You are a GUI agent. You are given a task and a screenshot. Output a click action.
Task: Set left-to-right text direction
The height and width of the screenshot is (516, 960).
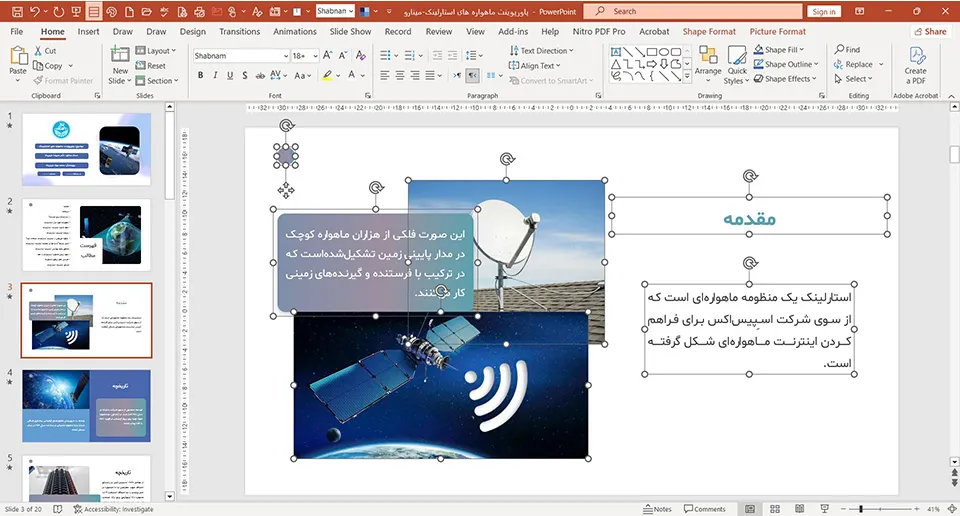[457, 75]
